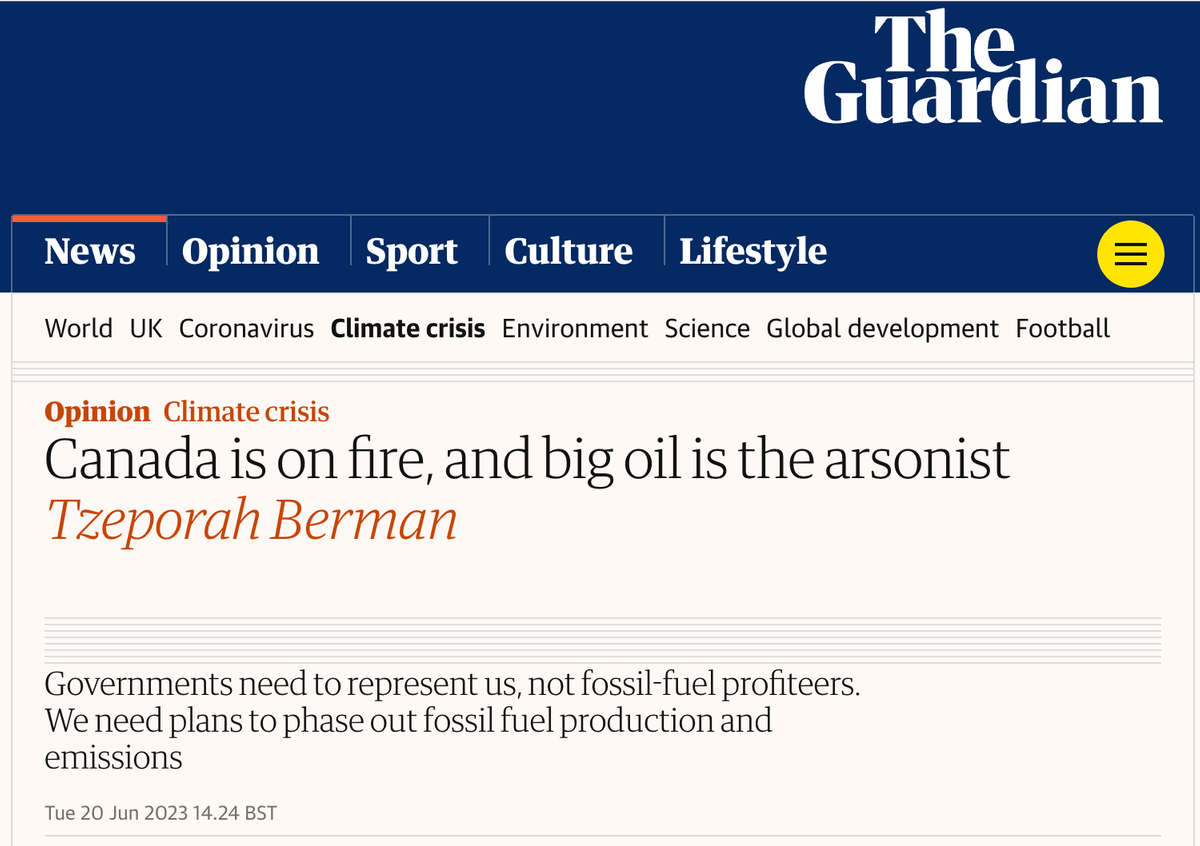Open the Lifestyle section tab

pos(753,251)
